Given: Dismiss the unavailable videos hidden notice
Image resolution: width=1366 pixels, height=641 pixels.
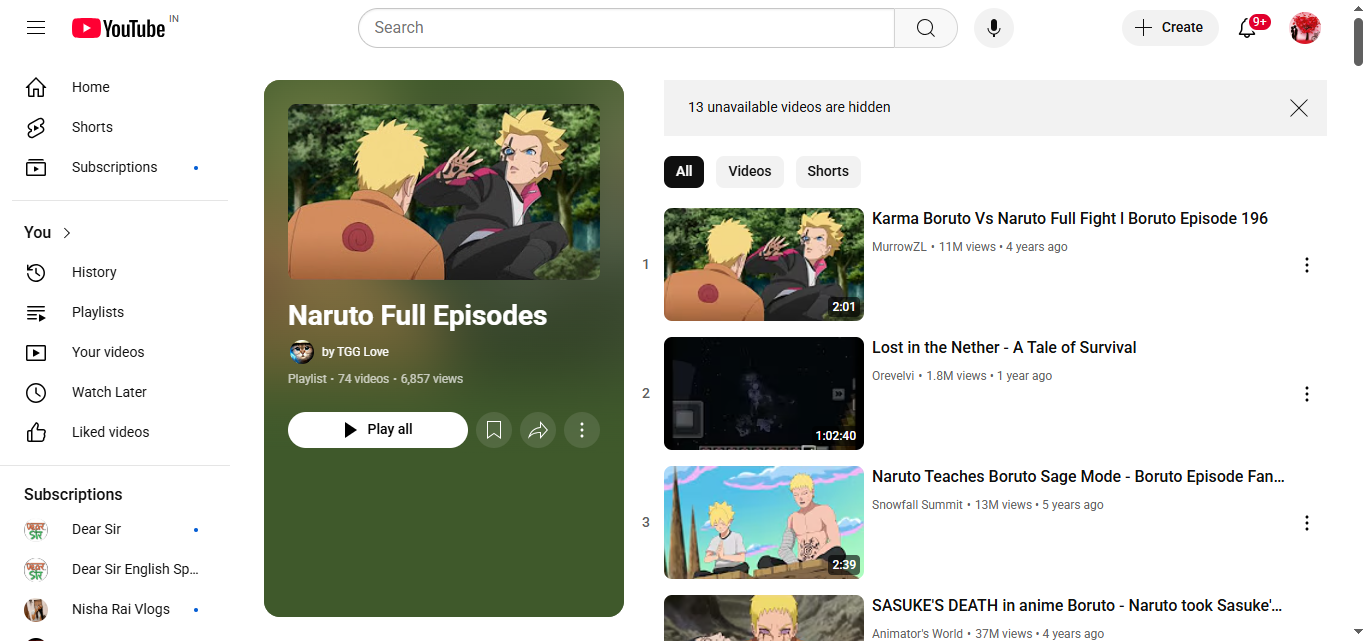Looking at the screenshot, I should pyautogui.click(x=1299, y=108).
